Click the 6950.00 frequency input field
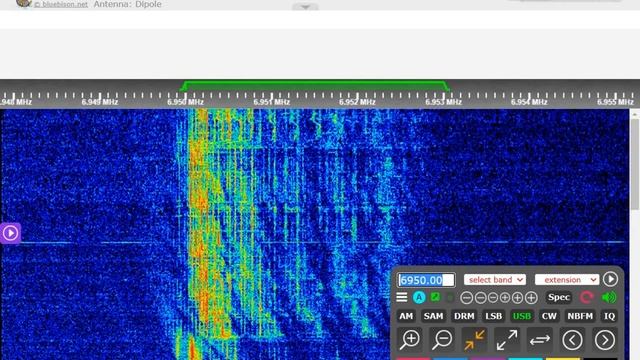640x360 pixels. (426, 280)
